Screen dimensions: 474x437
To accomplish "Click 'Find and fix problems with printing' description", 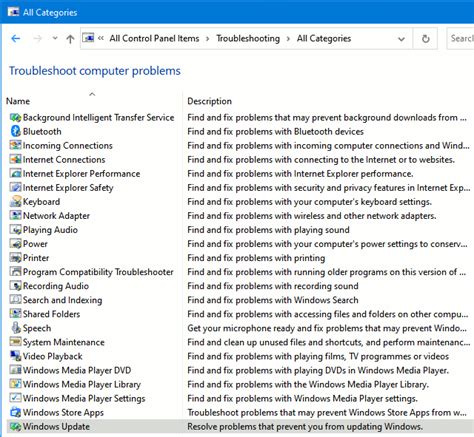I will pyautogui.click(x=256, y=258).
